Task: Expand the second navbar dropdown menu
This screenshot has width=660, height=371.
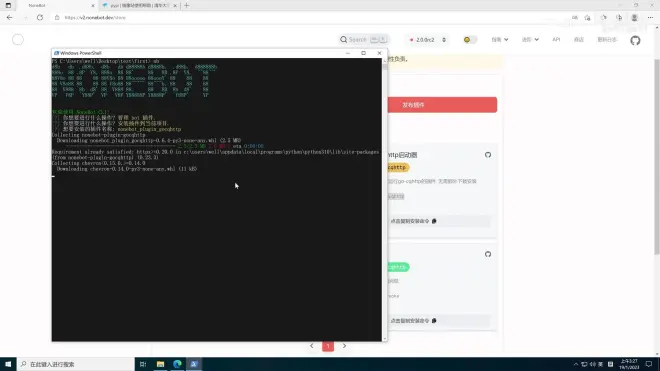Action: click(530, 40)
